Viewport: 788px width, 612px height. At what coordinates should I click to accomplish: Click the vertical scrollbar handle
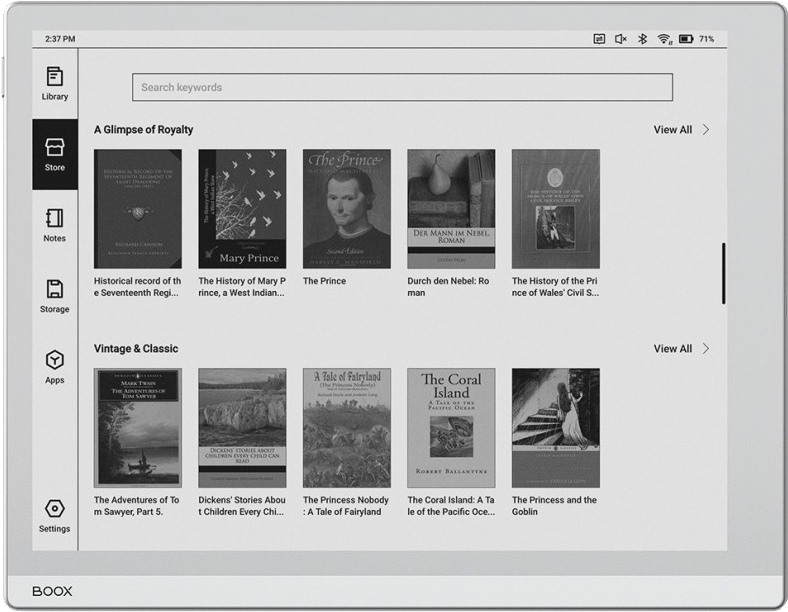[x=724, y=273]
